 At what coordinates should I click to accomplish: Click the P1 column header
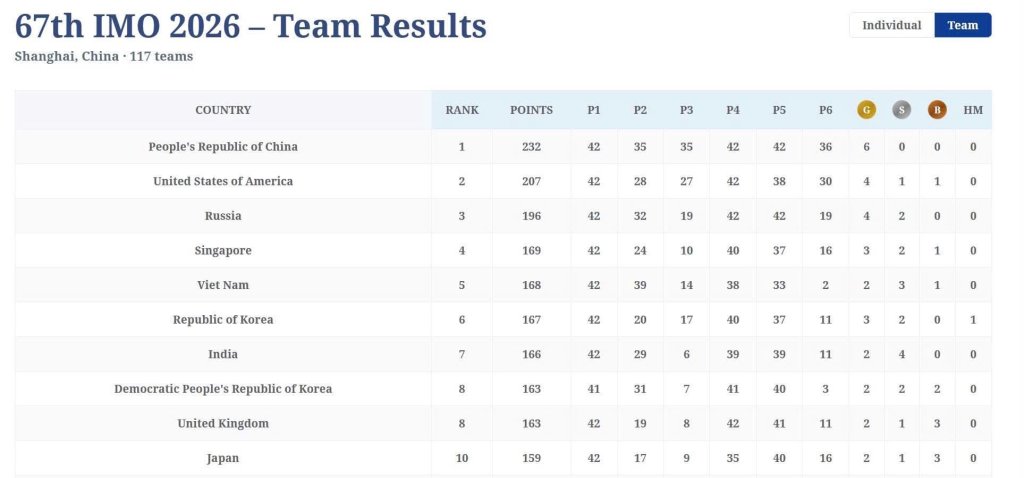point(593,110)
